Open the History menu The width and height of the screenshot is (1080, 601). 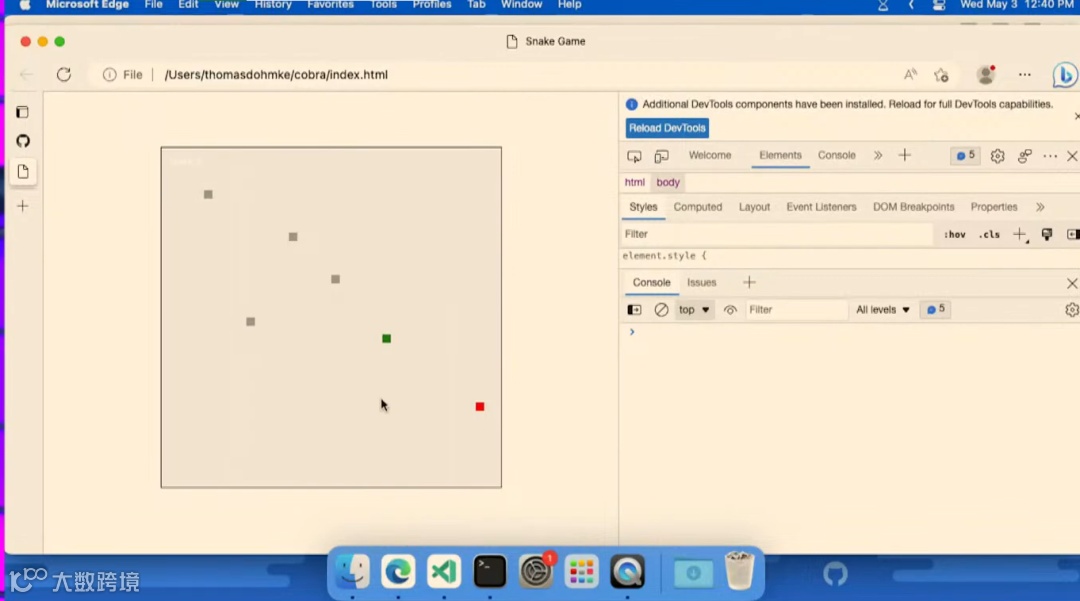click(273, 5)
